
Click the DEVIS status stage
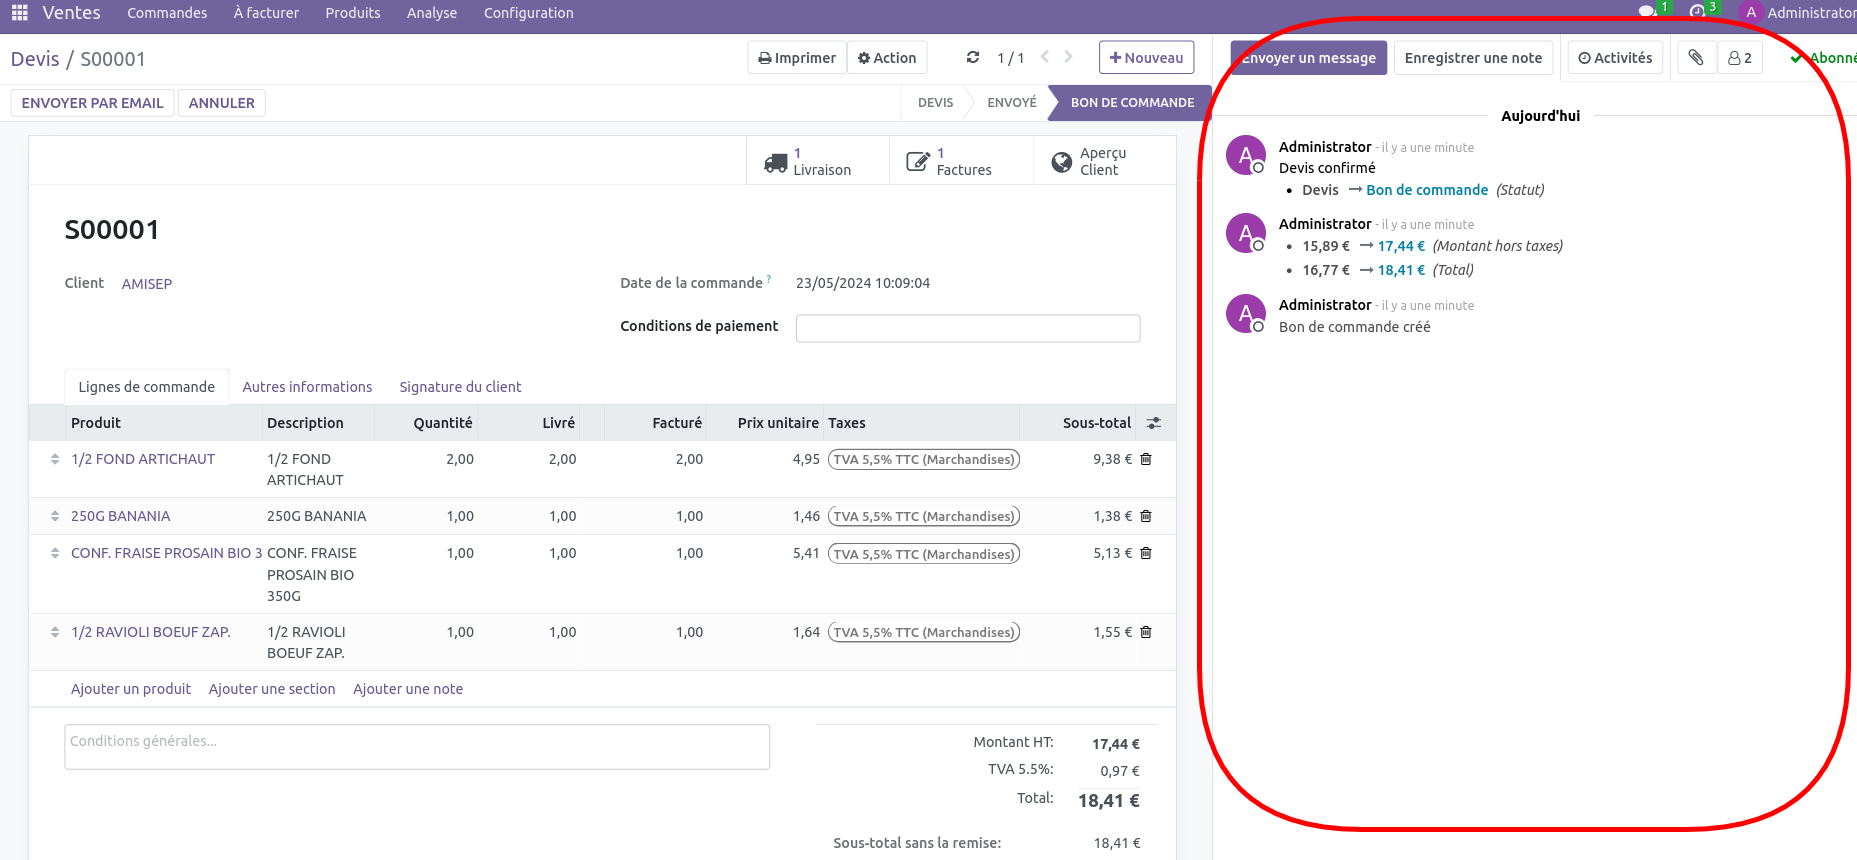point(936,103)
